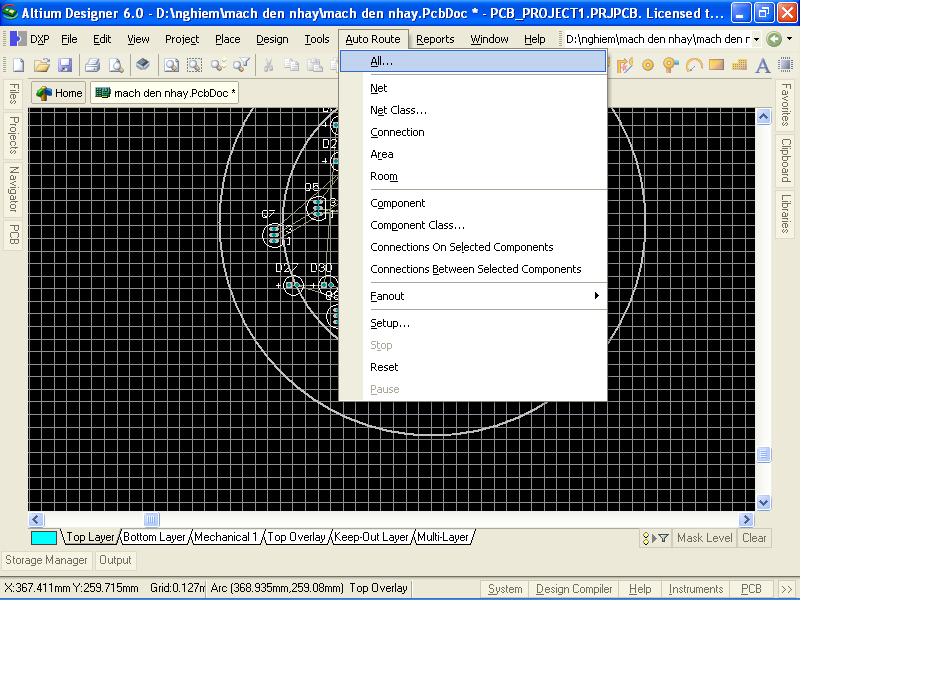Image resolution: width=950 pixels, height=690 pixels.
Task: Select the Place Fill rectangle icon
Action: pos(716,65)
